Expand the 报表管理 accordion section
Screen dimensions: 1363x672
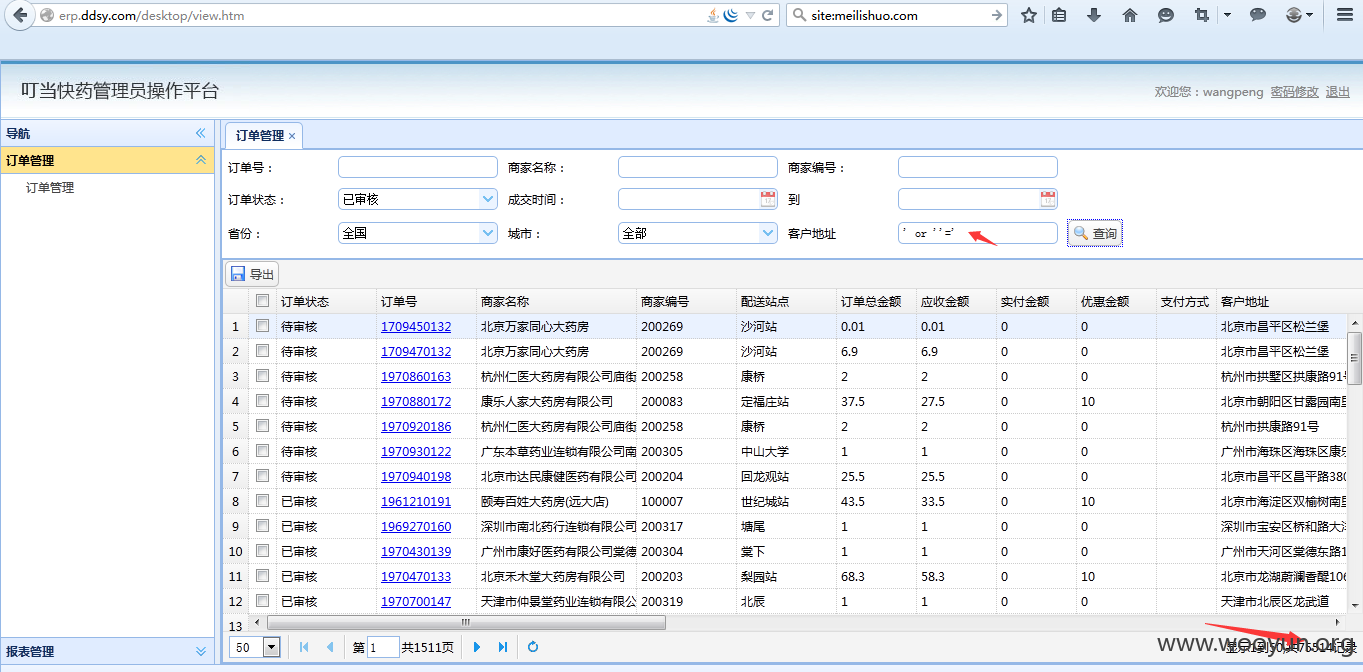click(200, 651)
